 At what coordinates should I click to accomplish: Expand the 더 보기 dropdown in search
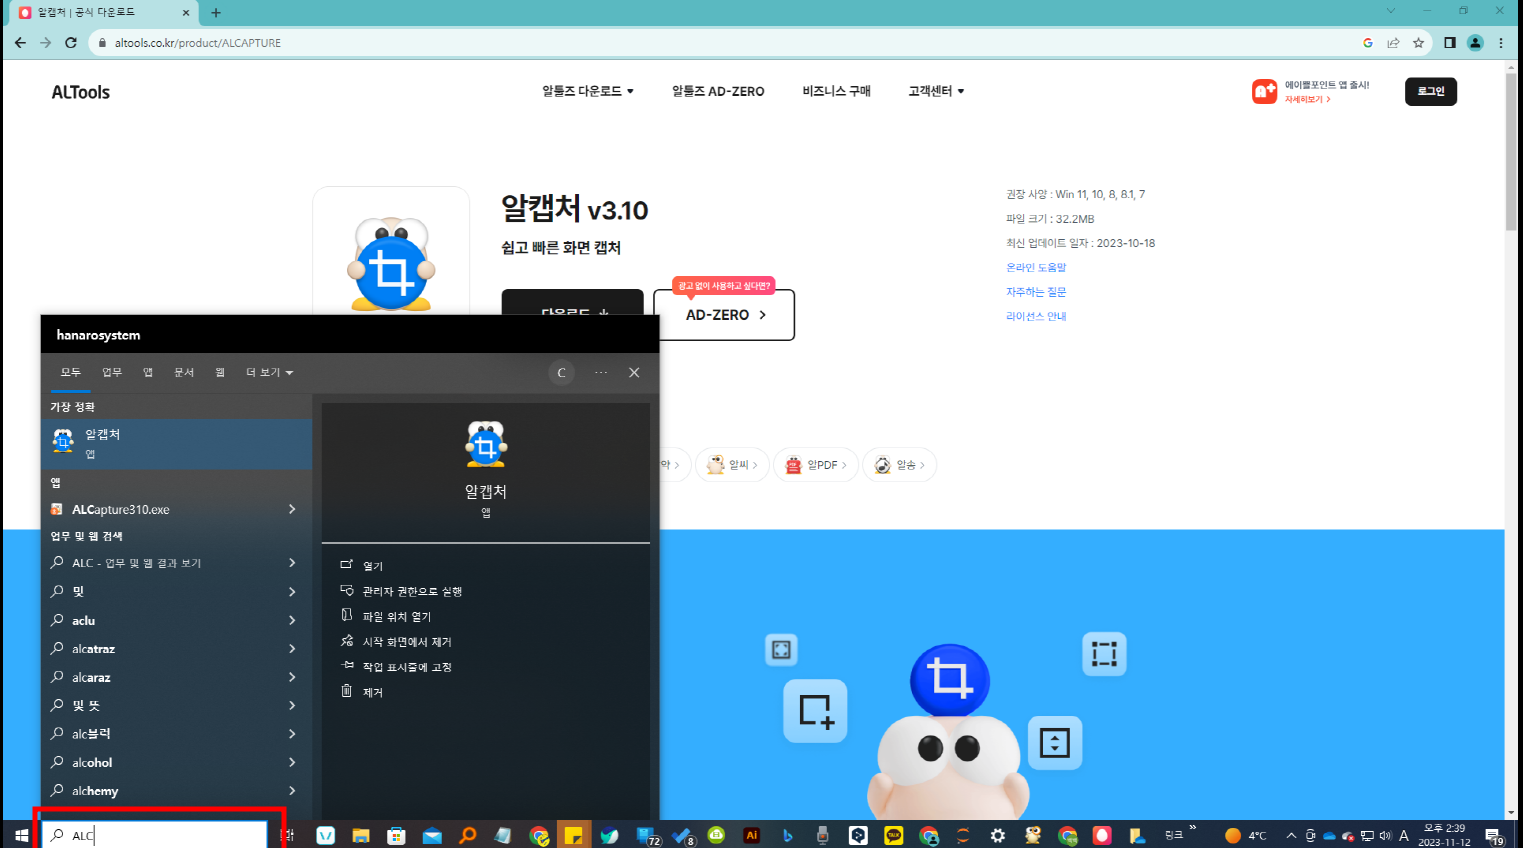[270, 372]
